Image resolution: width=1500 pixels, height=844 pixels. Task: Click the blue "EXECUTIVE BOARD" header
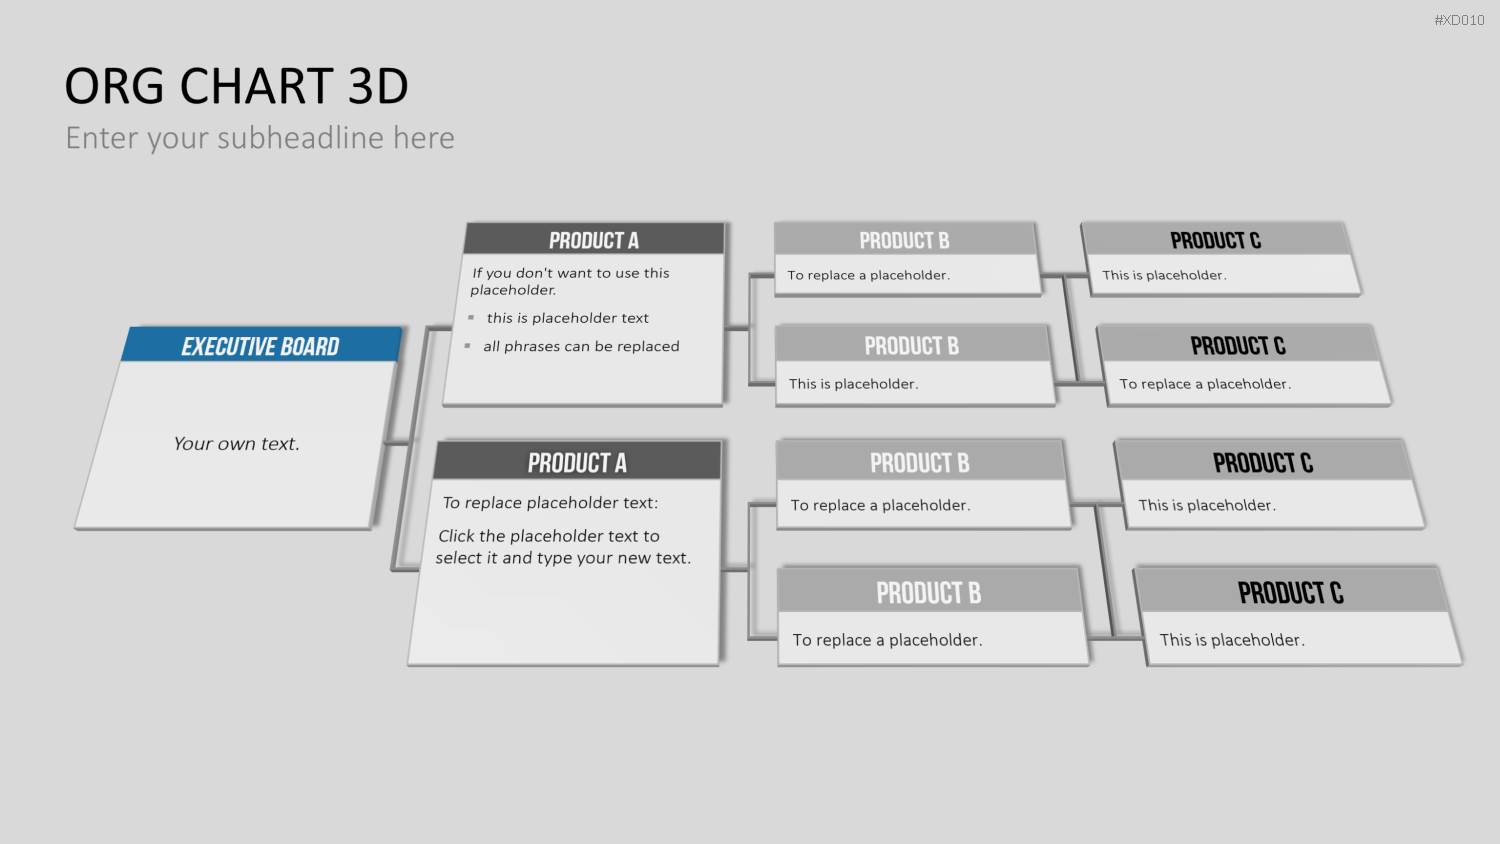[261, 346]
